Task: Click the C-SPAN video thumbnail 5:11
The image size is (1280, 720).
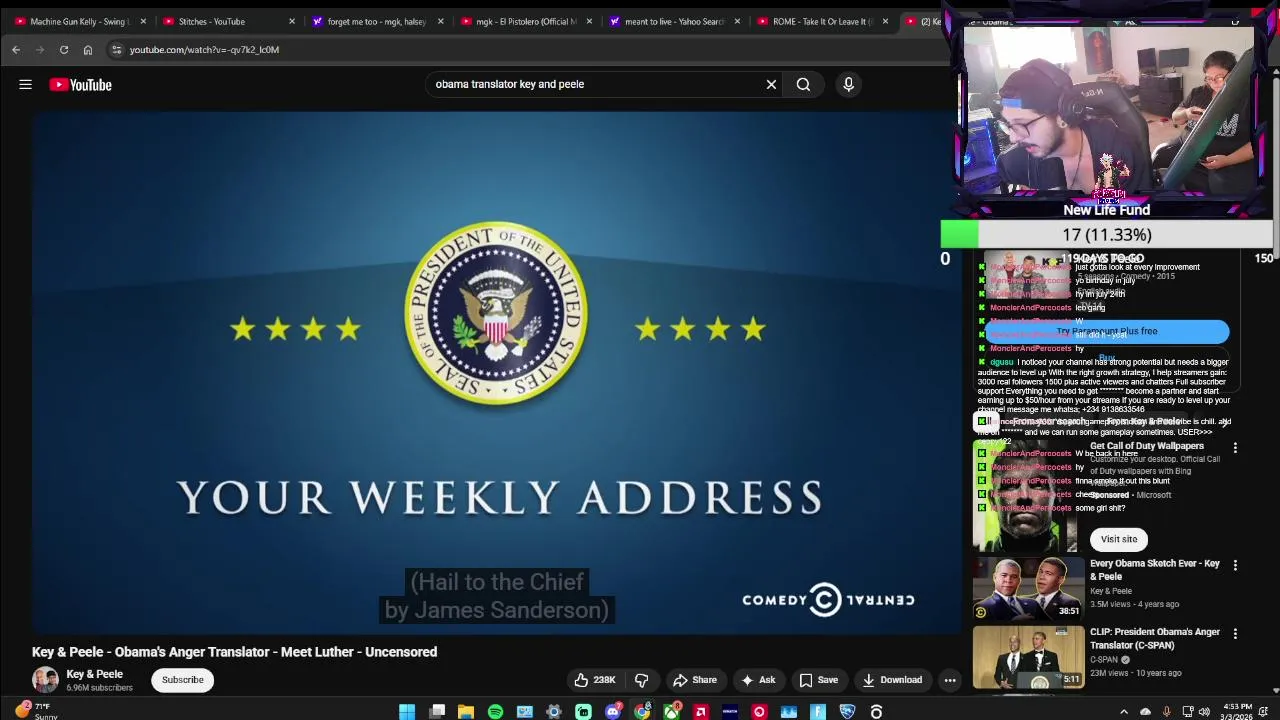Action: point(1028,657)
